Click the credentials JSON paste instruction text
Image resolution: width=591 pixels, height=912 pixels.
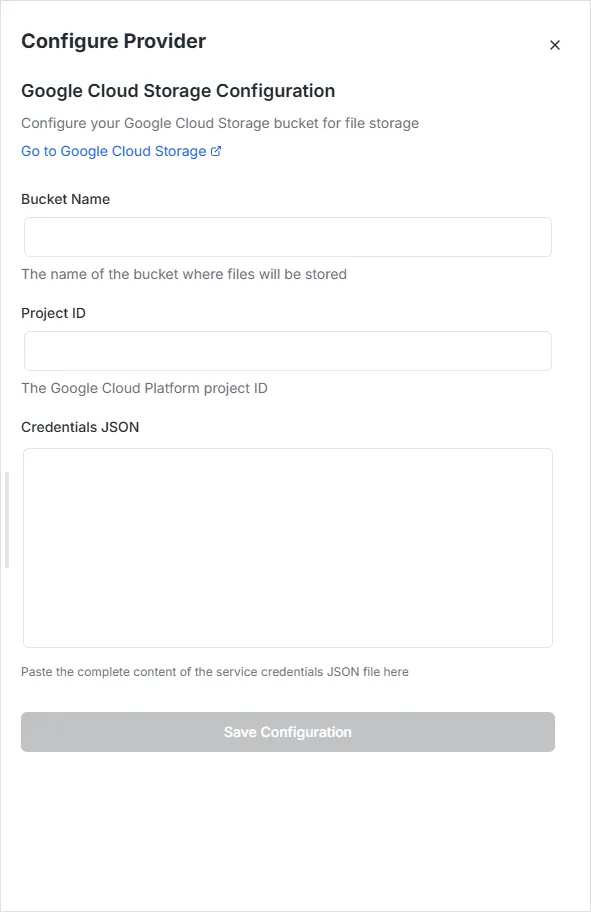click(214, 671)
